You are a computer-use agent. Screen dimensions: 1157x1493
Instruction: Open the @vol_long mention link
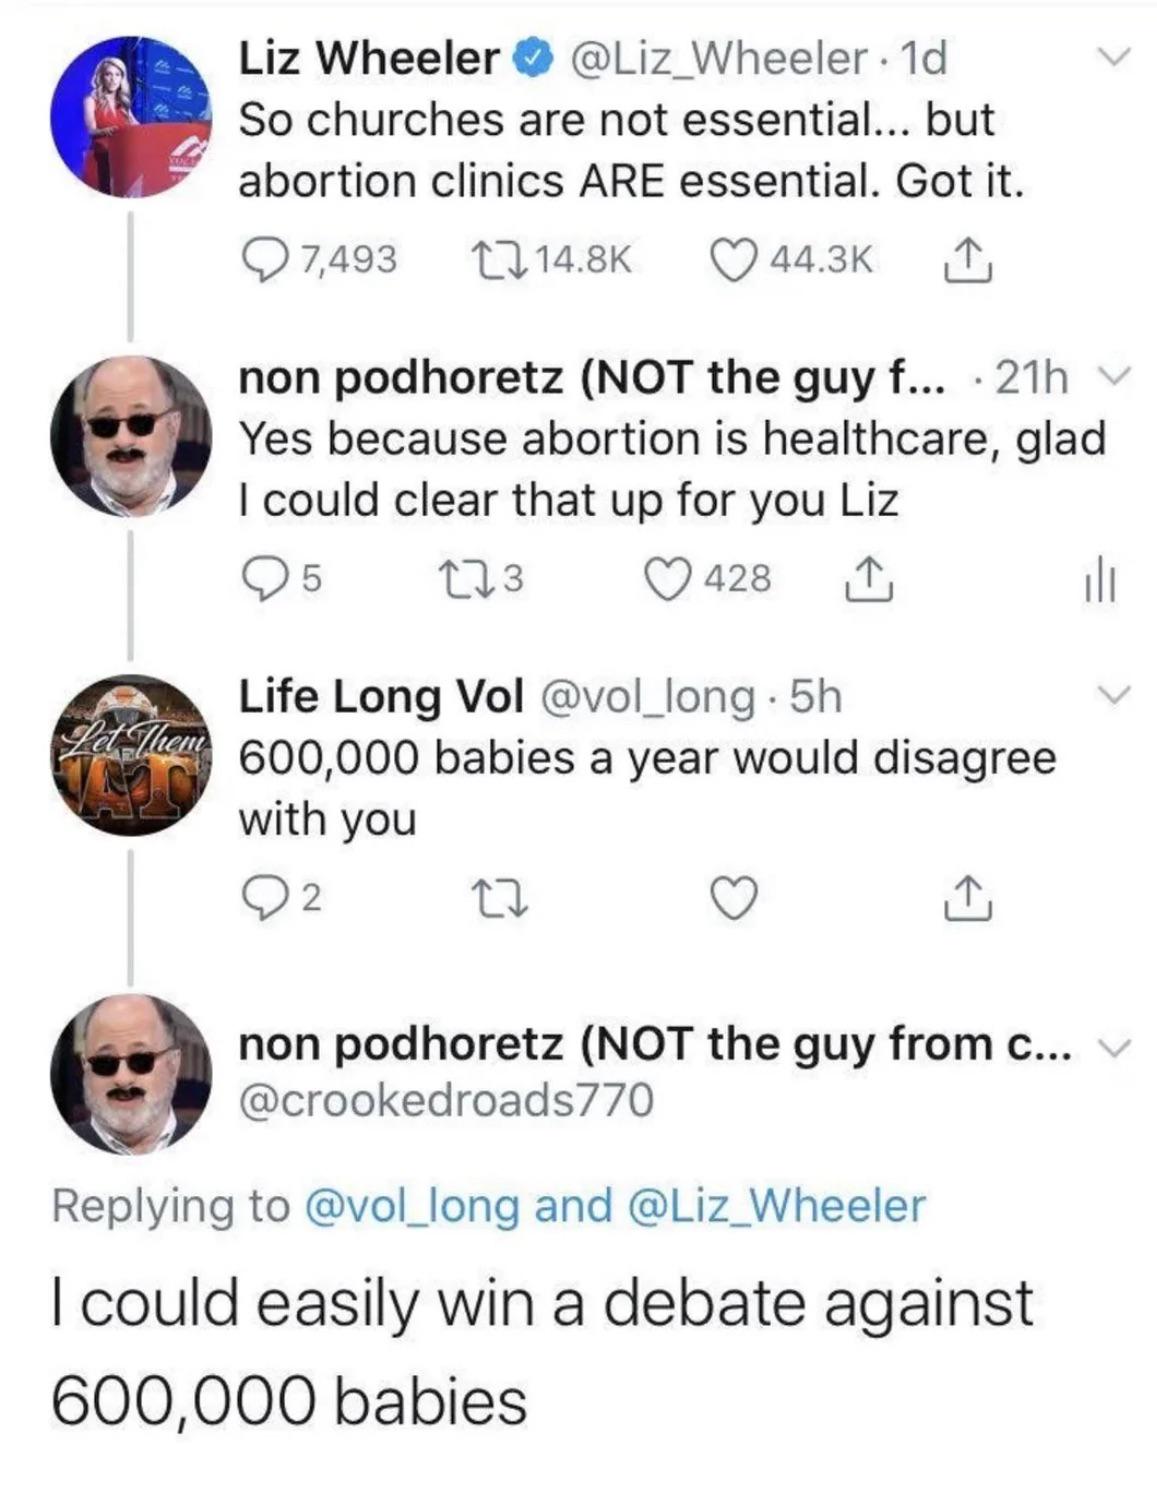[410, 1205]
